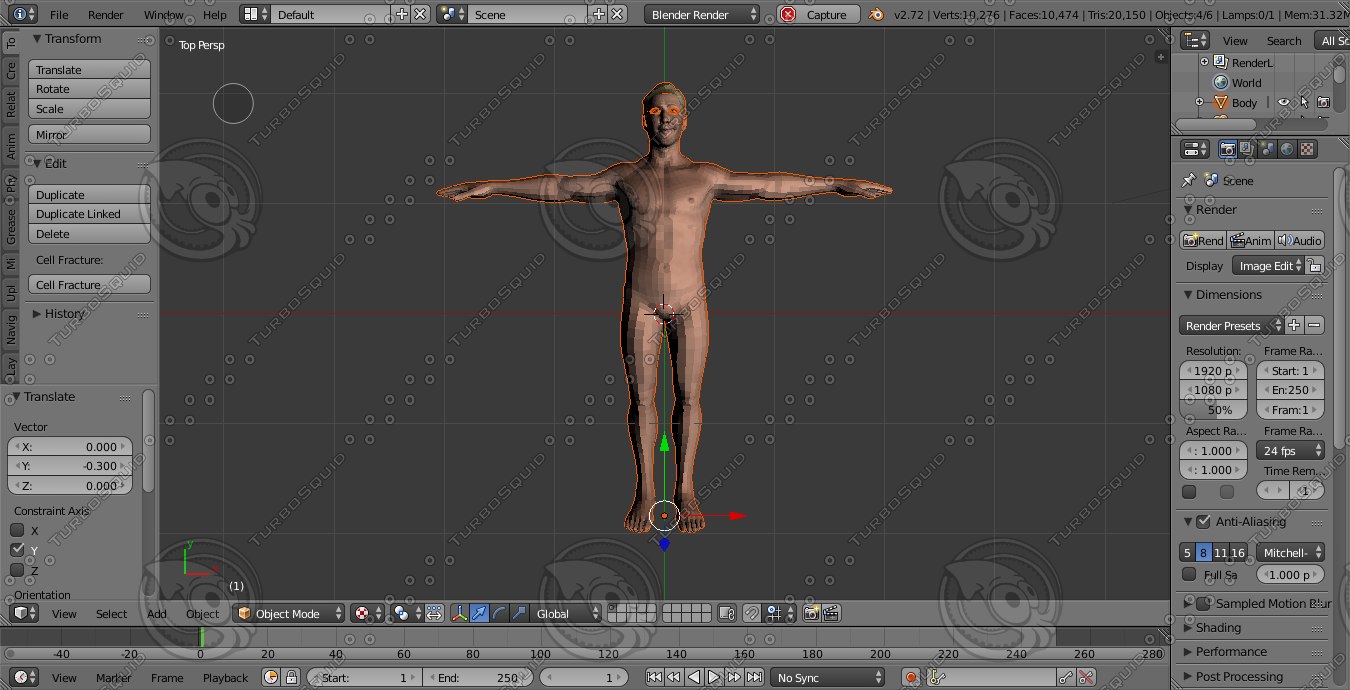
Task: Add a render preset with plus
Action: (x=1293, y=325)
